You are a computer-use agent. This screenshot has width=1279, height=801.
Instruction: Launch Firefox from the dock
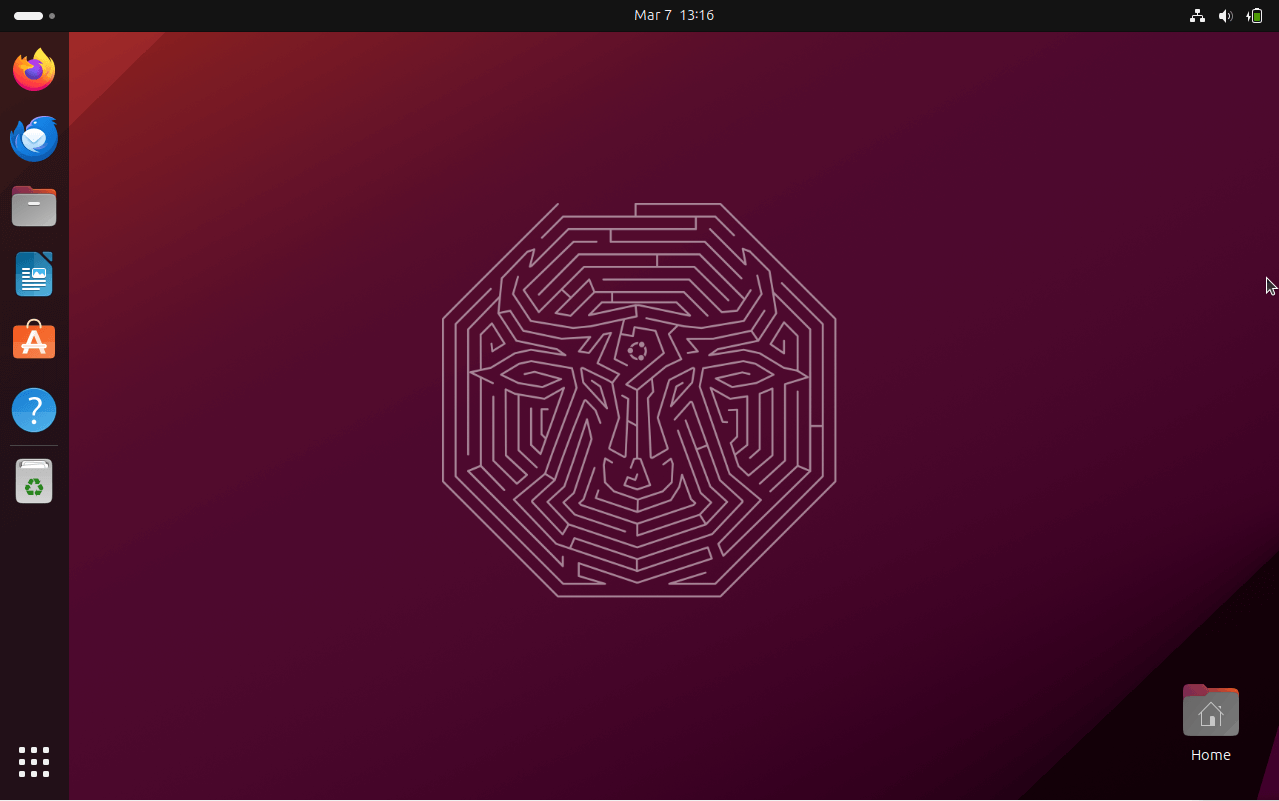pos(33,69)
